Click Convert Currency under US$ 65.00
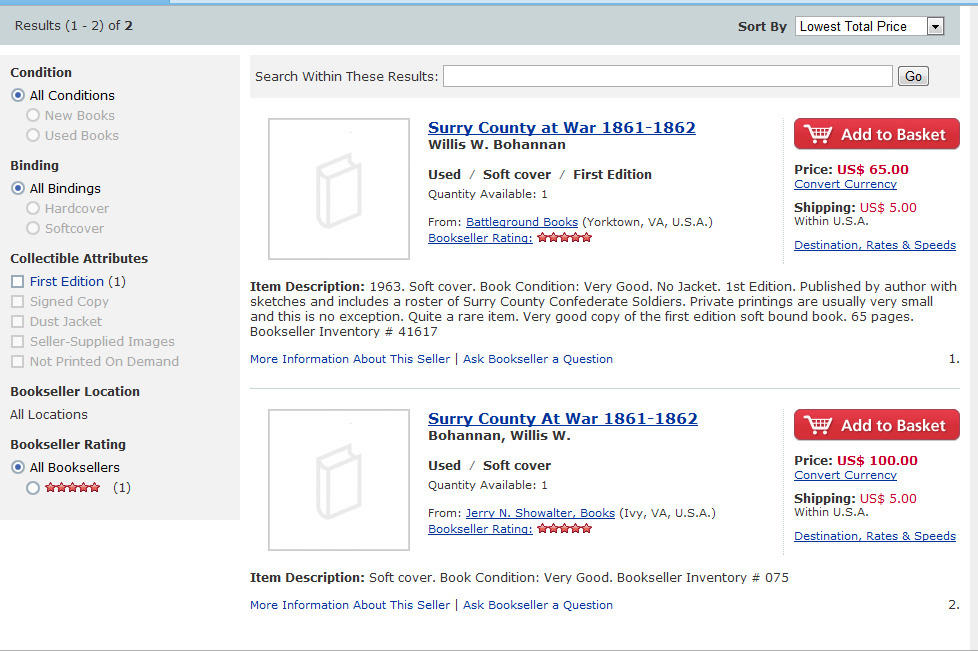This screenshot has width=978, height=651. 845,184
